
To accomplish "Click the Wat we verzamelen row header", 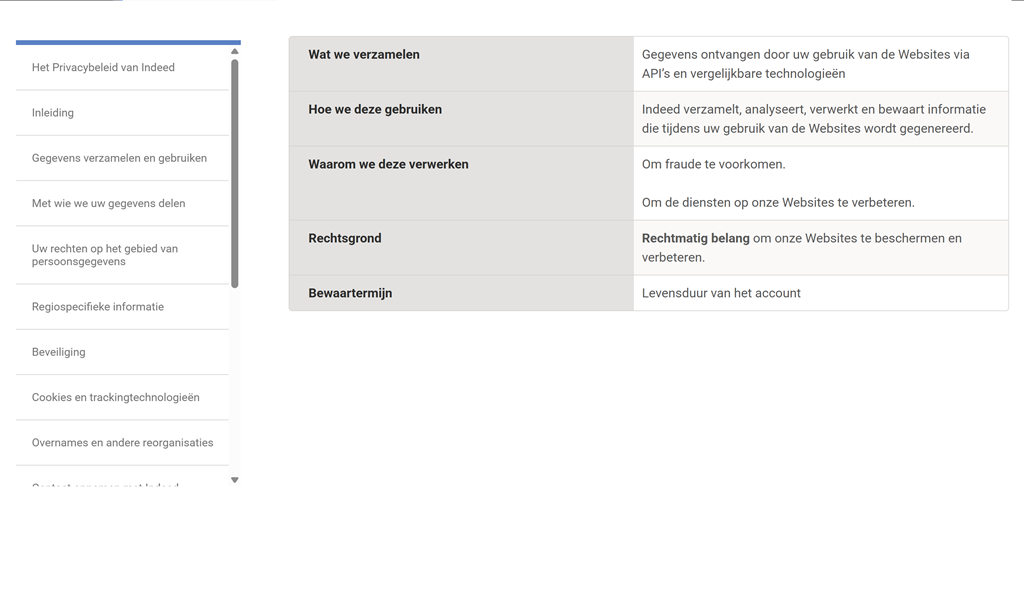I will 364,55.
